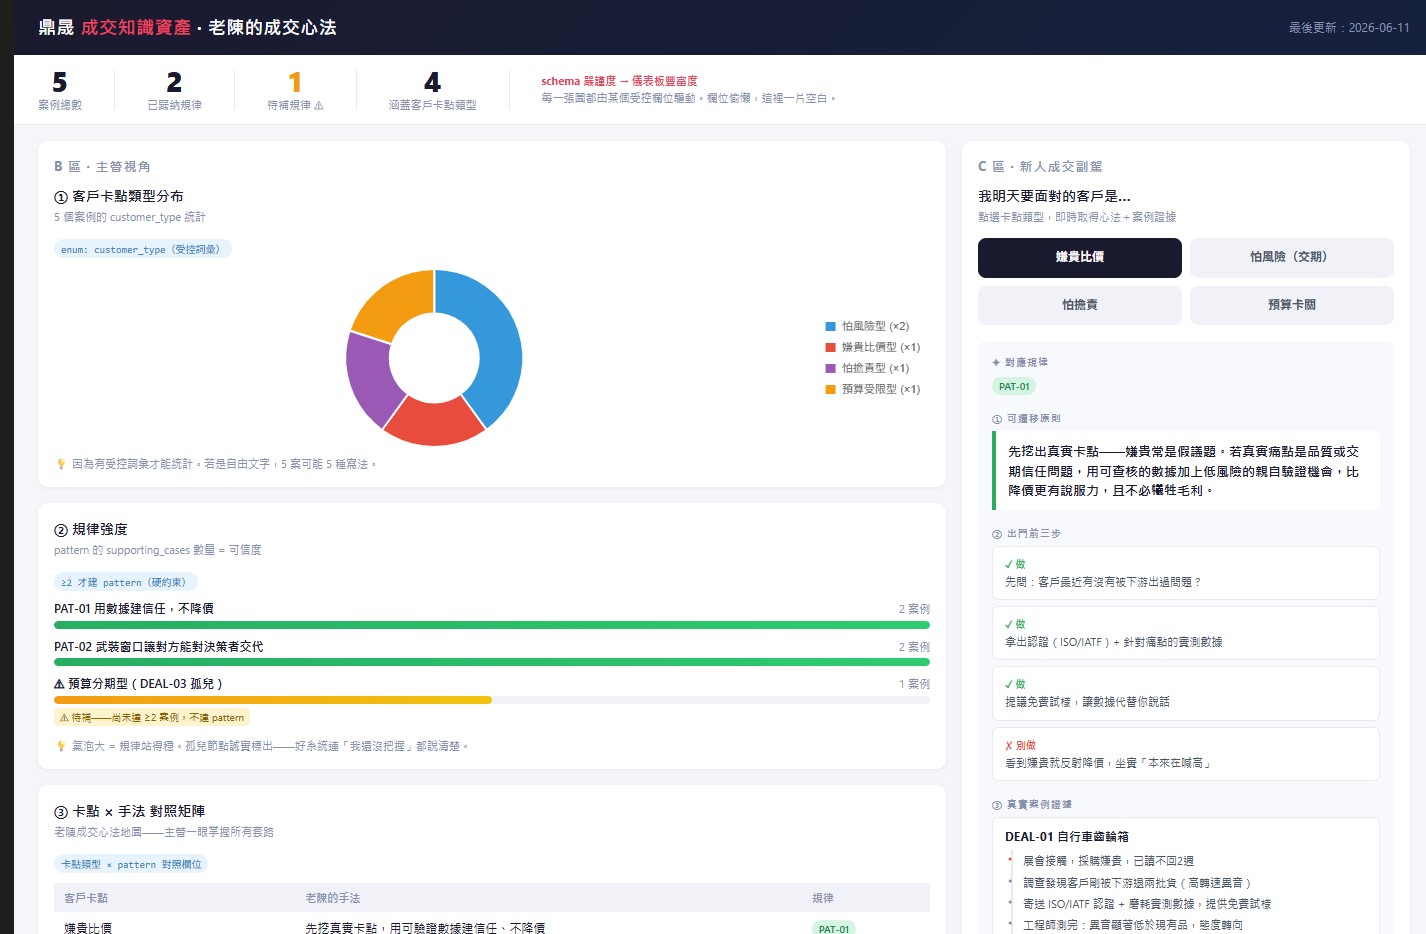This screenshot has width=1426, height=934.
Task: Click the 先問:客戶最近有沒有被下游出過問題 card
Action: point(1185,573)
